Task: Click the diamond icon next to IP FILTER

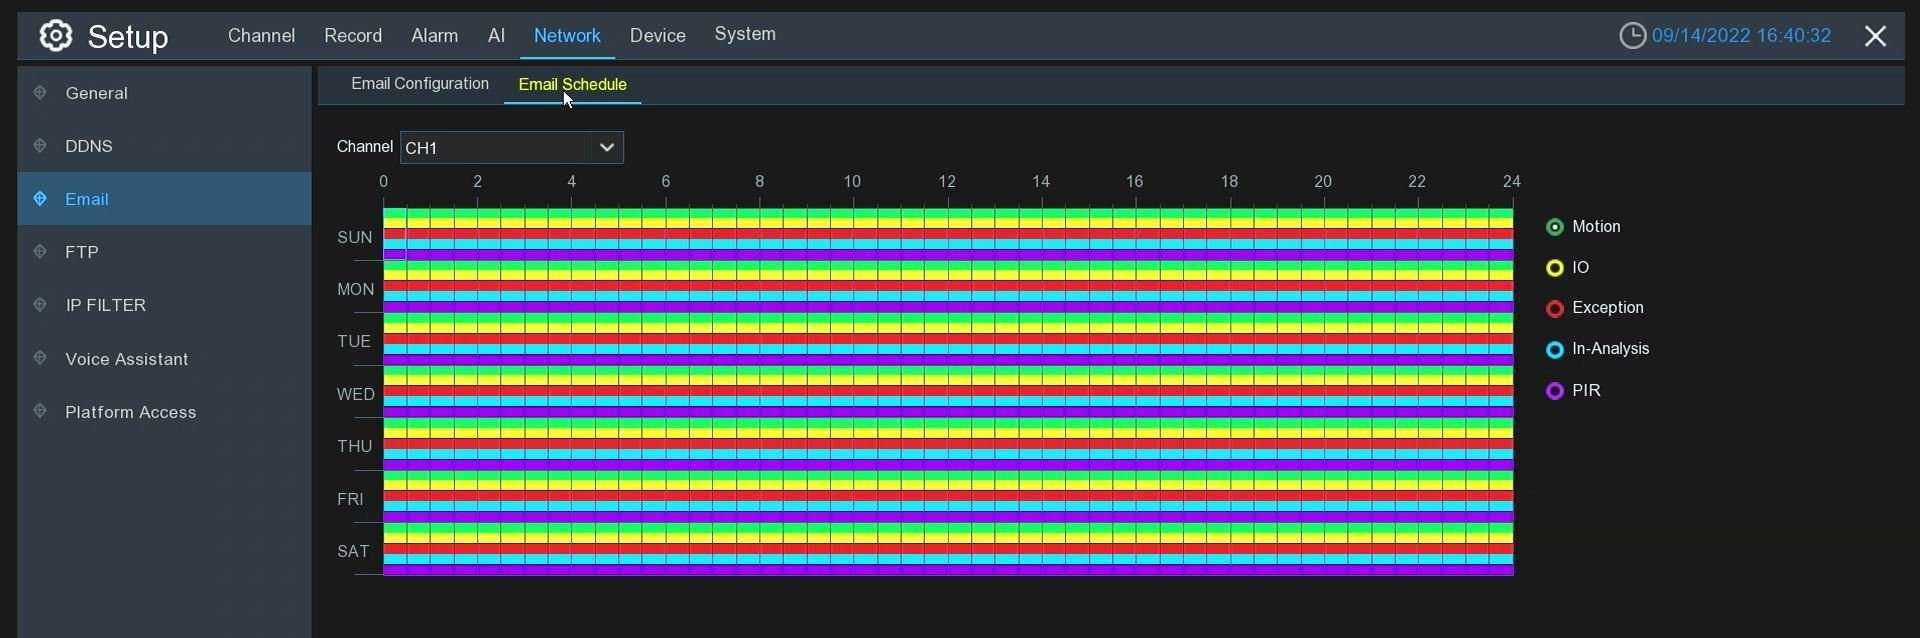Action: tap(40, 305)
